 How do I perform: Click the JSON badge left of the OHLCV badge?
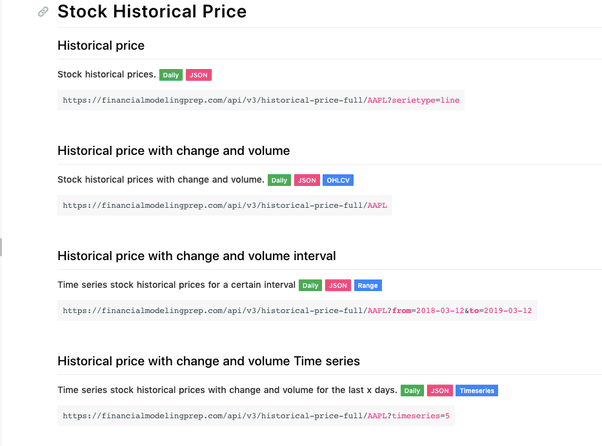pos(307,180)
